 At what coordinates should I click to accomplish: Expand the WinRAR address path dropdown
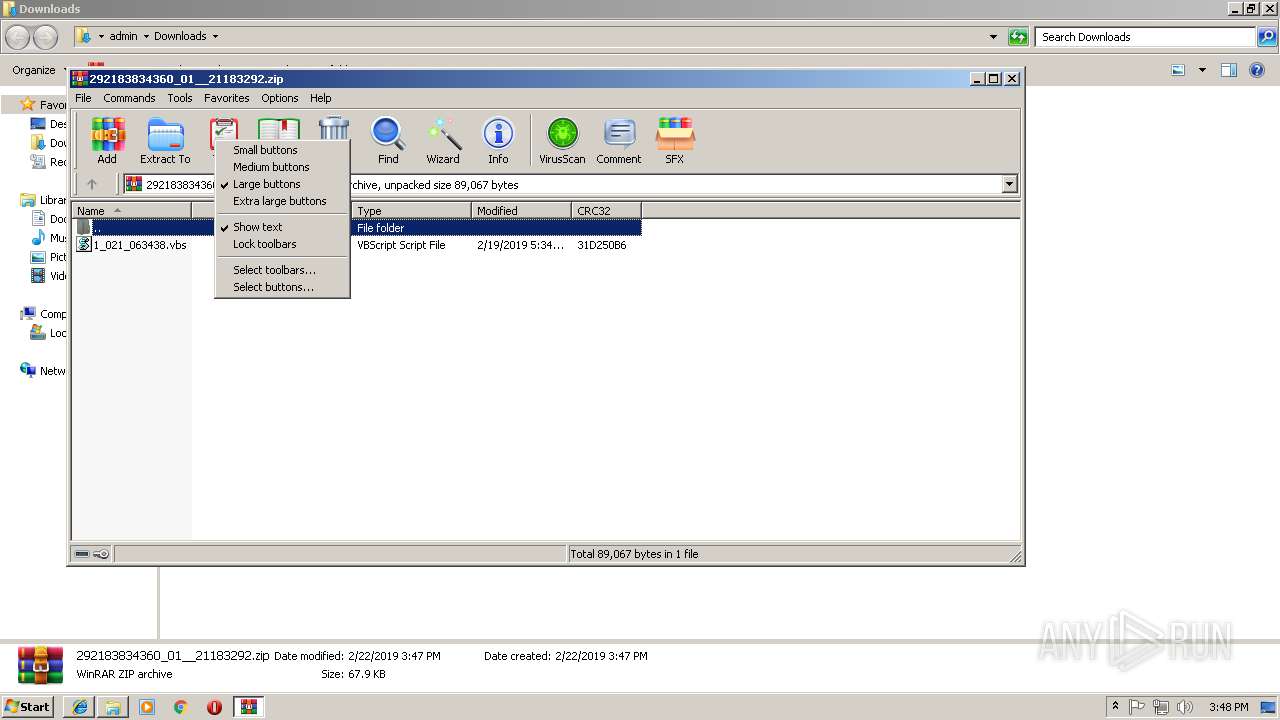point(1009,184)
